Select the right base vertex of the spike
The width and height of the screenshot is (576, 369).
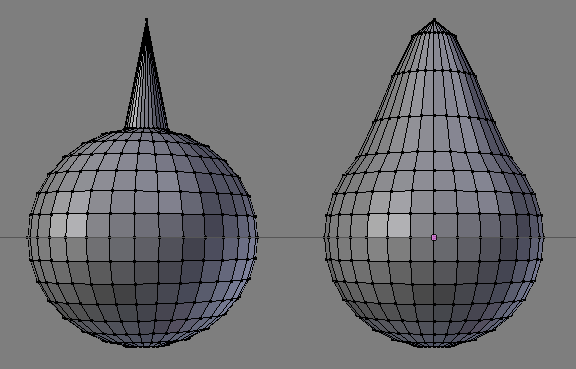pyautogui.click(x=168, y=129)
